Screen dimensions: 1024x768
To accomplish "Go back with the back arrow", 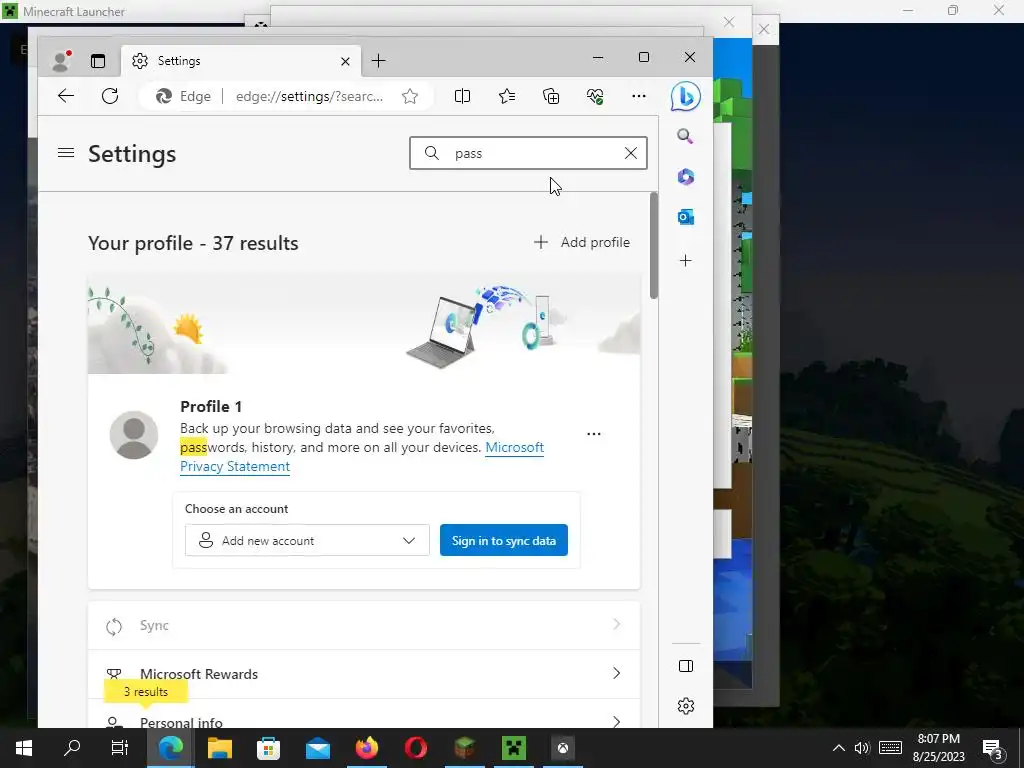I will pyautogui.click(x=66, y=96).
